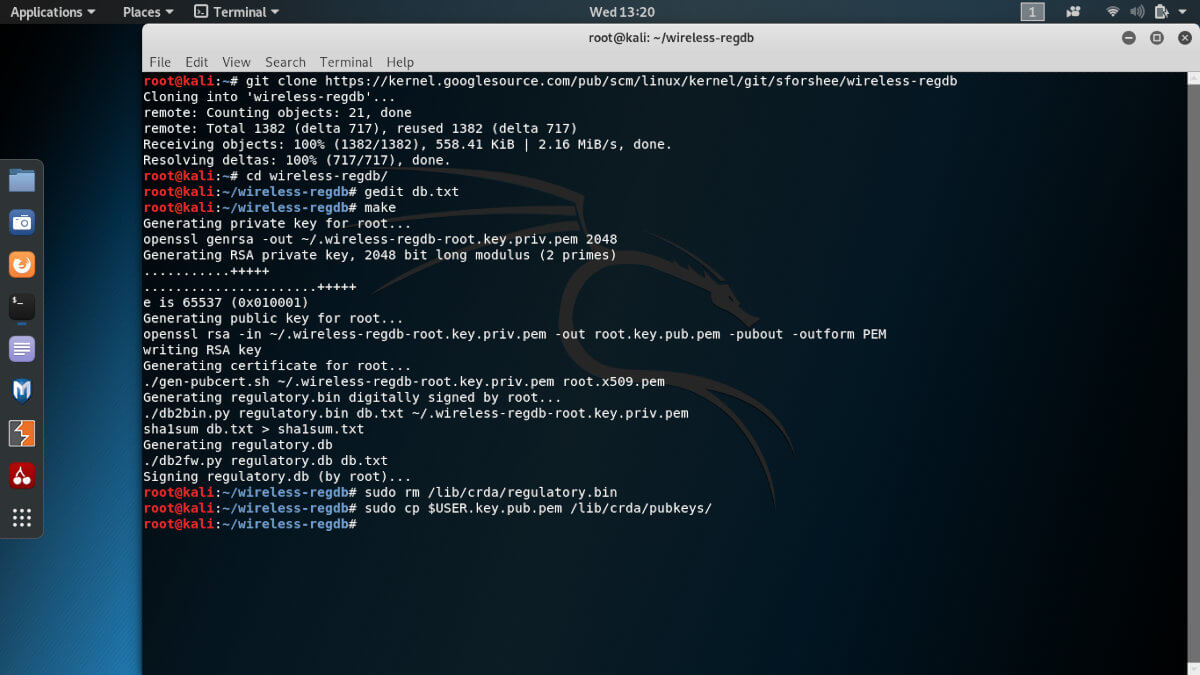Launch Cherrytree from the dock
1200x675 pixels.
point(22,476)
